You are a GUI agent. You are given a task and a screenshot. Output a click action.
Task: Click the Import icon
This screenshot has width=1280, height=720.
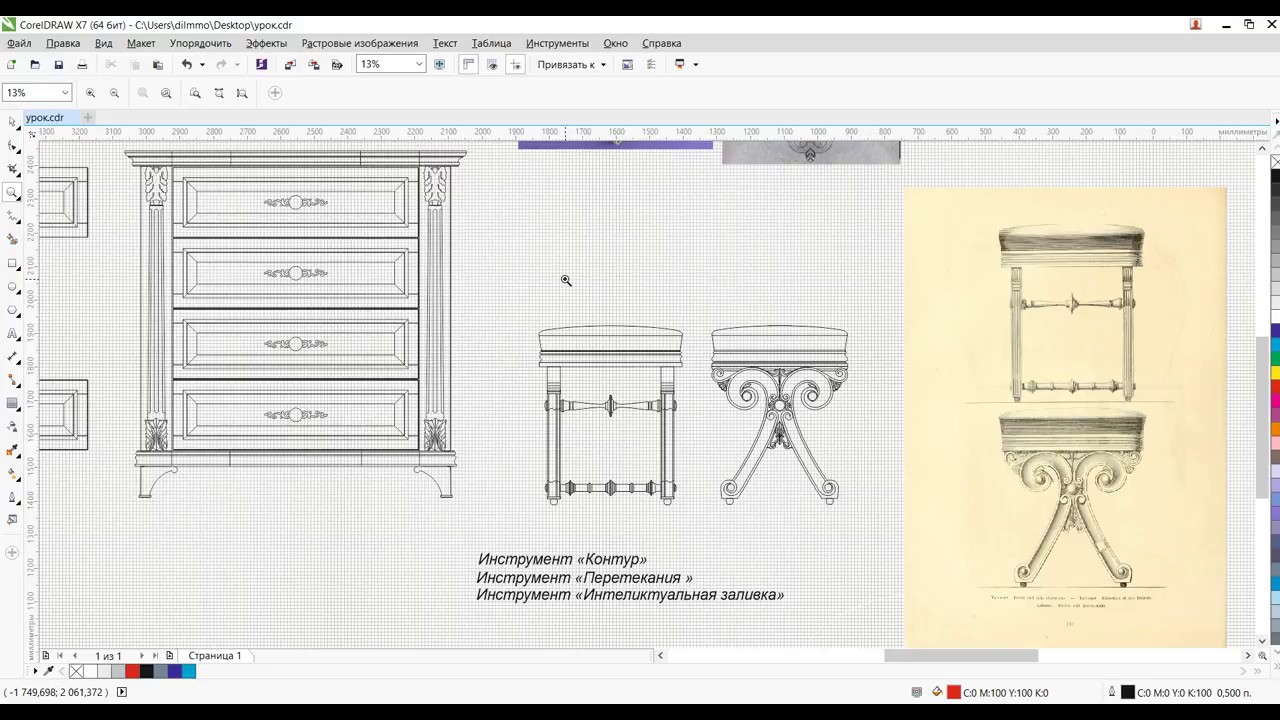[290, 64]
